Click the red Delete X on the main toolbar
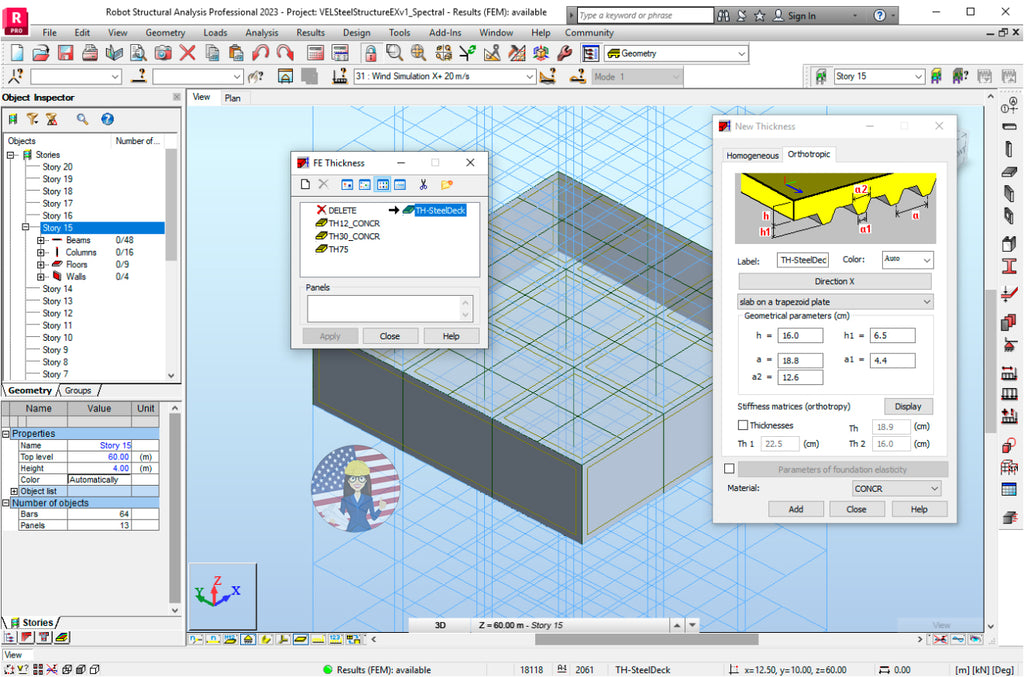 pos(189,52)
